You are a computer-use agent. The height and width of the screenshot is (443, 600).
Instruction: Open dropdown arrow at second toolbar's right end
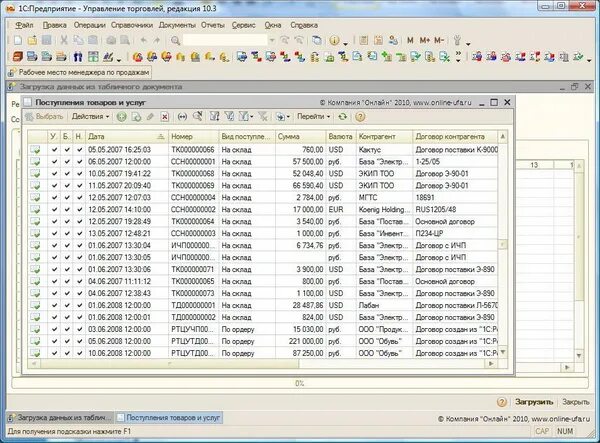point(589,60)
